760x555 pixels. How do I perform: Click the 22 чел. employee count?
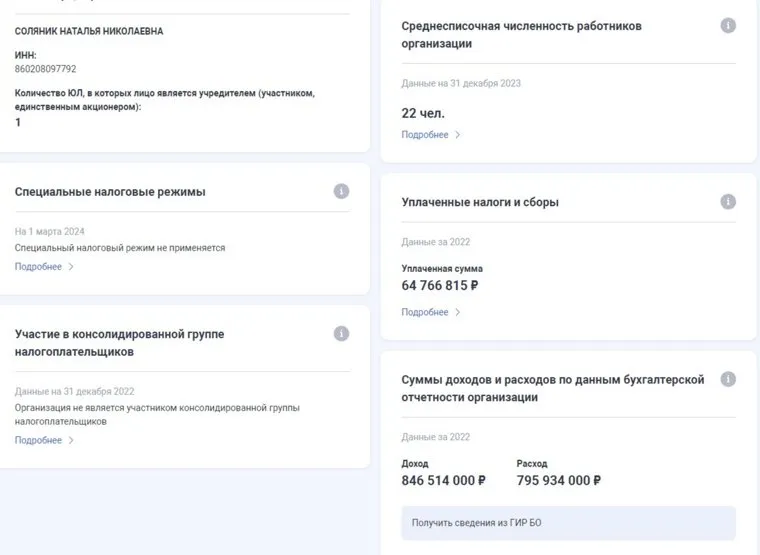point(423,113)
